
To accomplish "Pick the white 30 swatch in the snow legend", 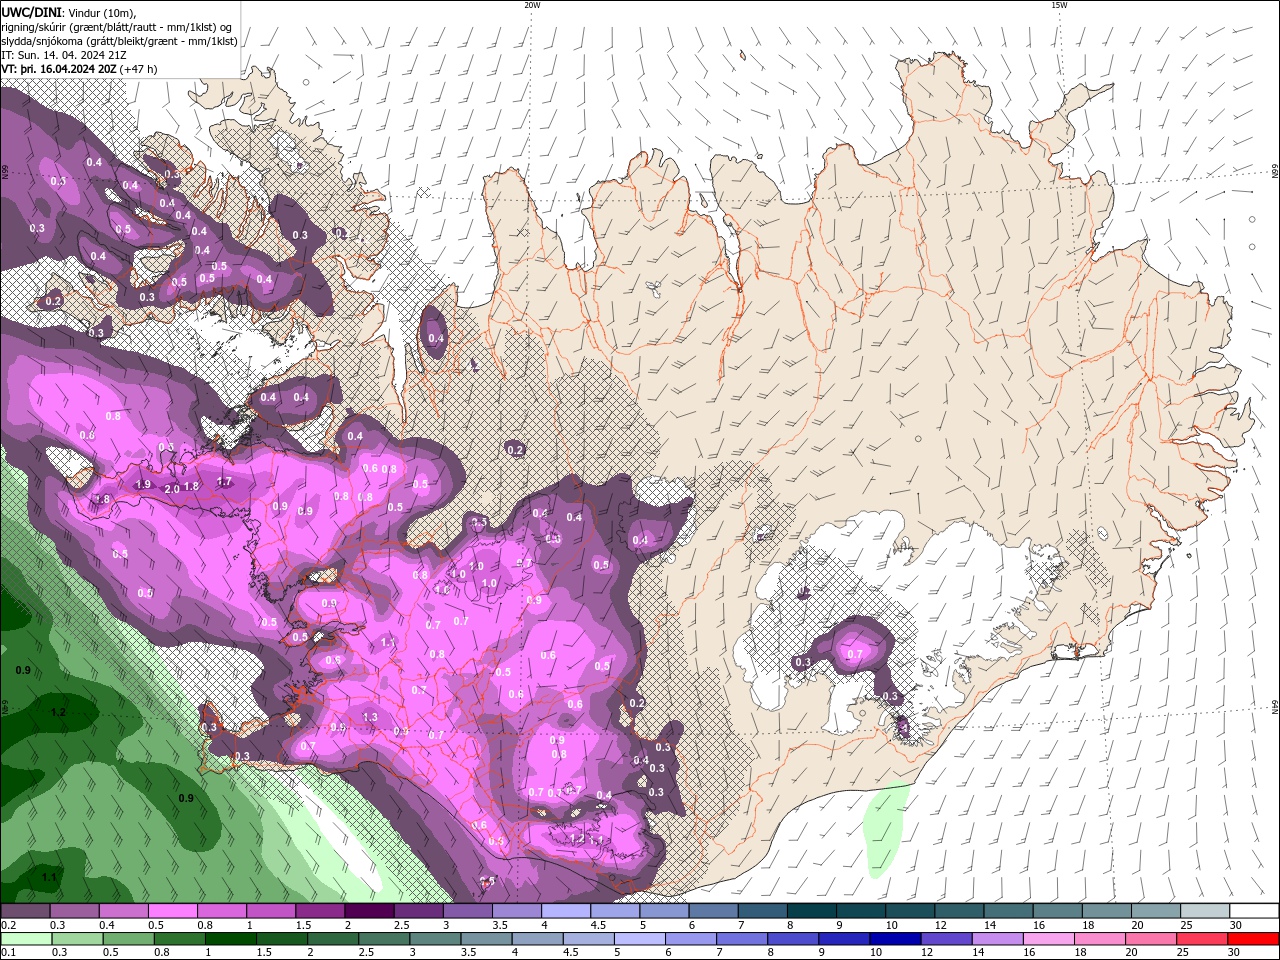I will (x=1254, y=911).
